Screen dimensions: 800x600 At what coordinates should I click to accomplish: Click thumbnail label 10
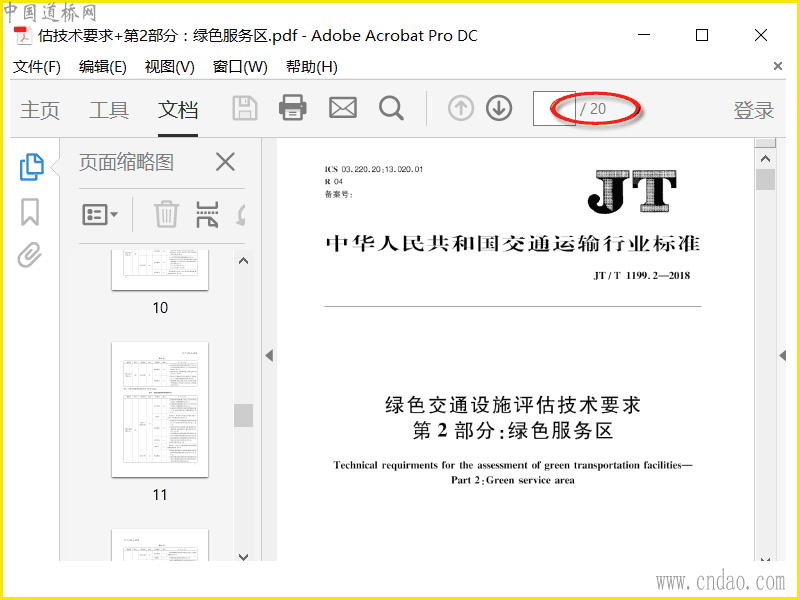tap(160, 308)
